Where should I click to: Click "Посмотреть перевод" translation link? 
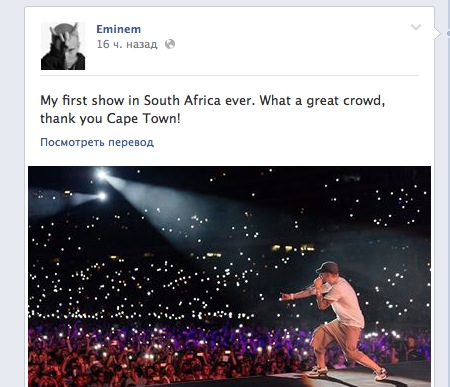97,142
